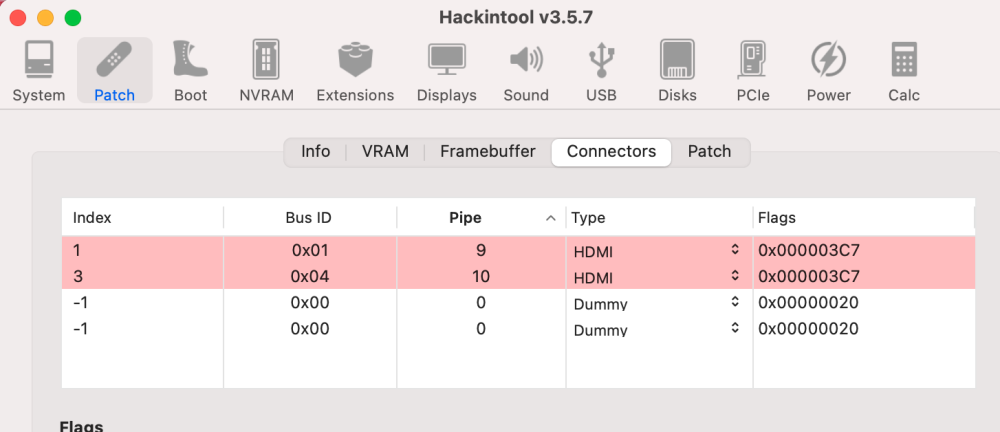
Task: Sort table by Index column header
Action: (x=143, y=218)
